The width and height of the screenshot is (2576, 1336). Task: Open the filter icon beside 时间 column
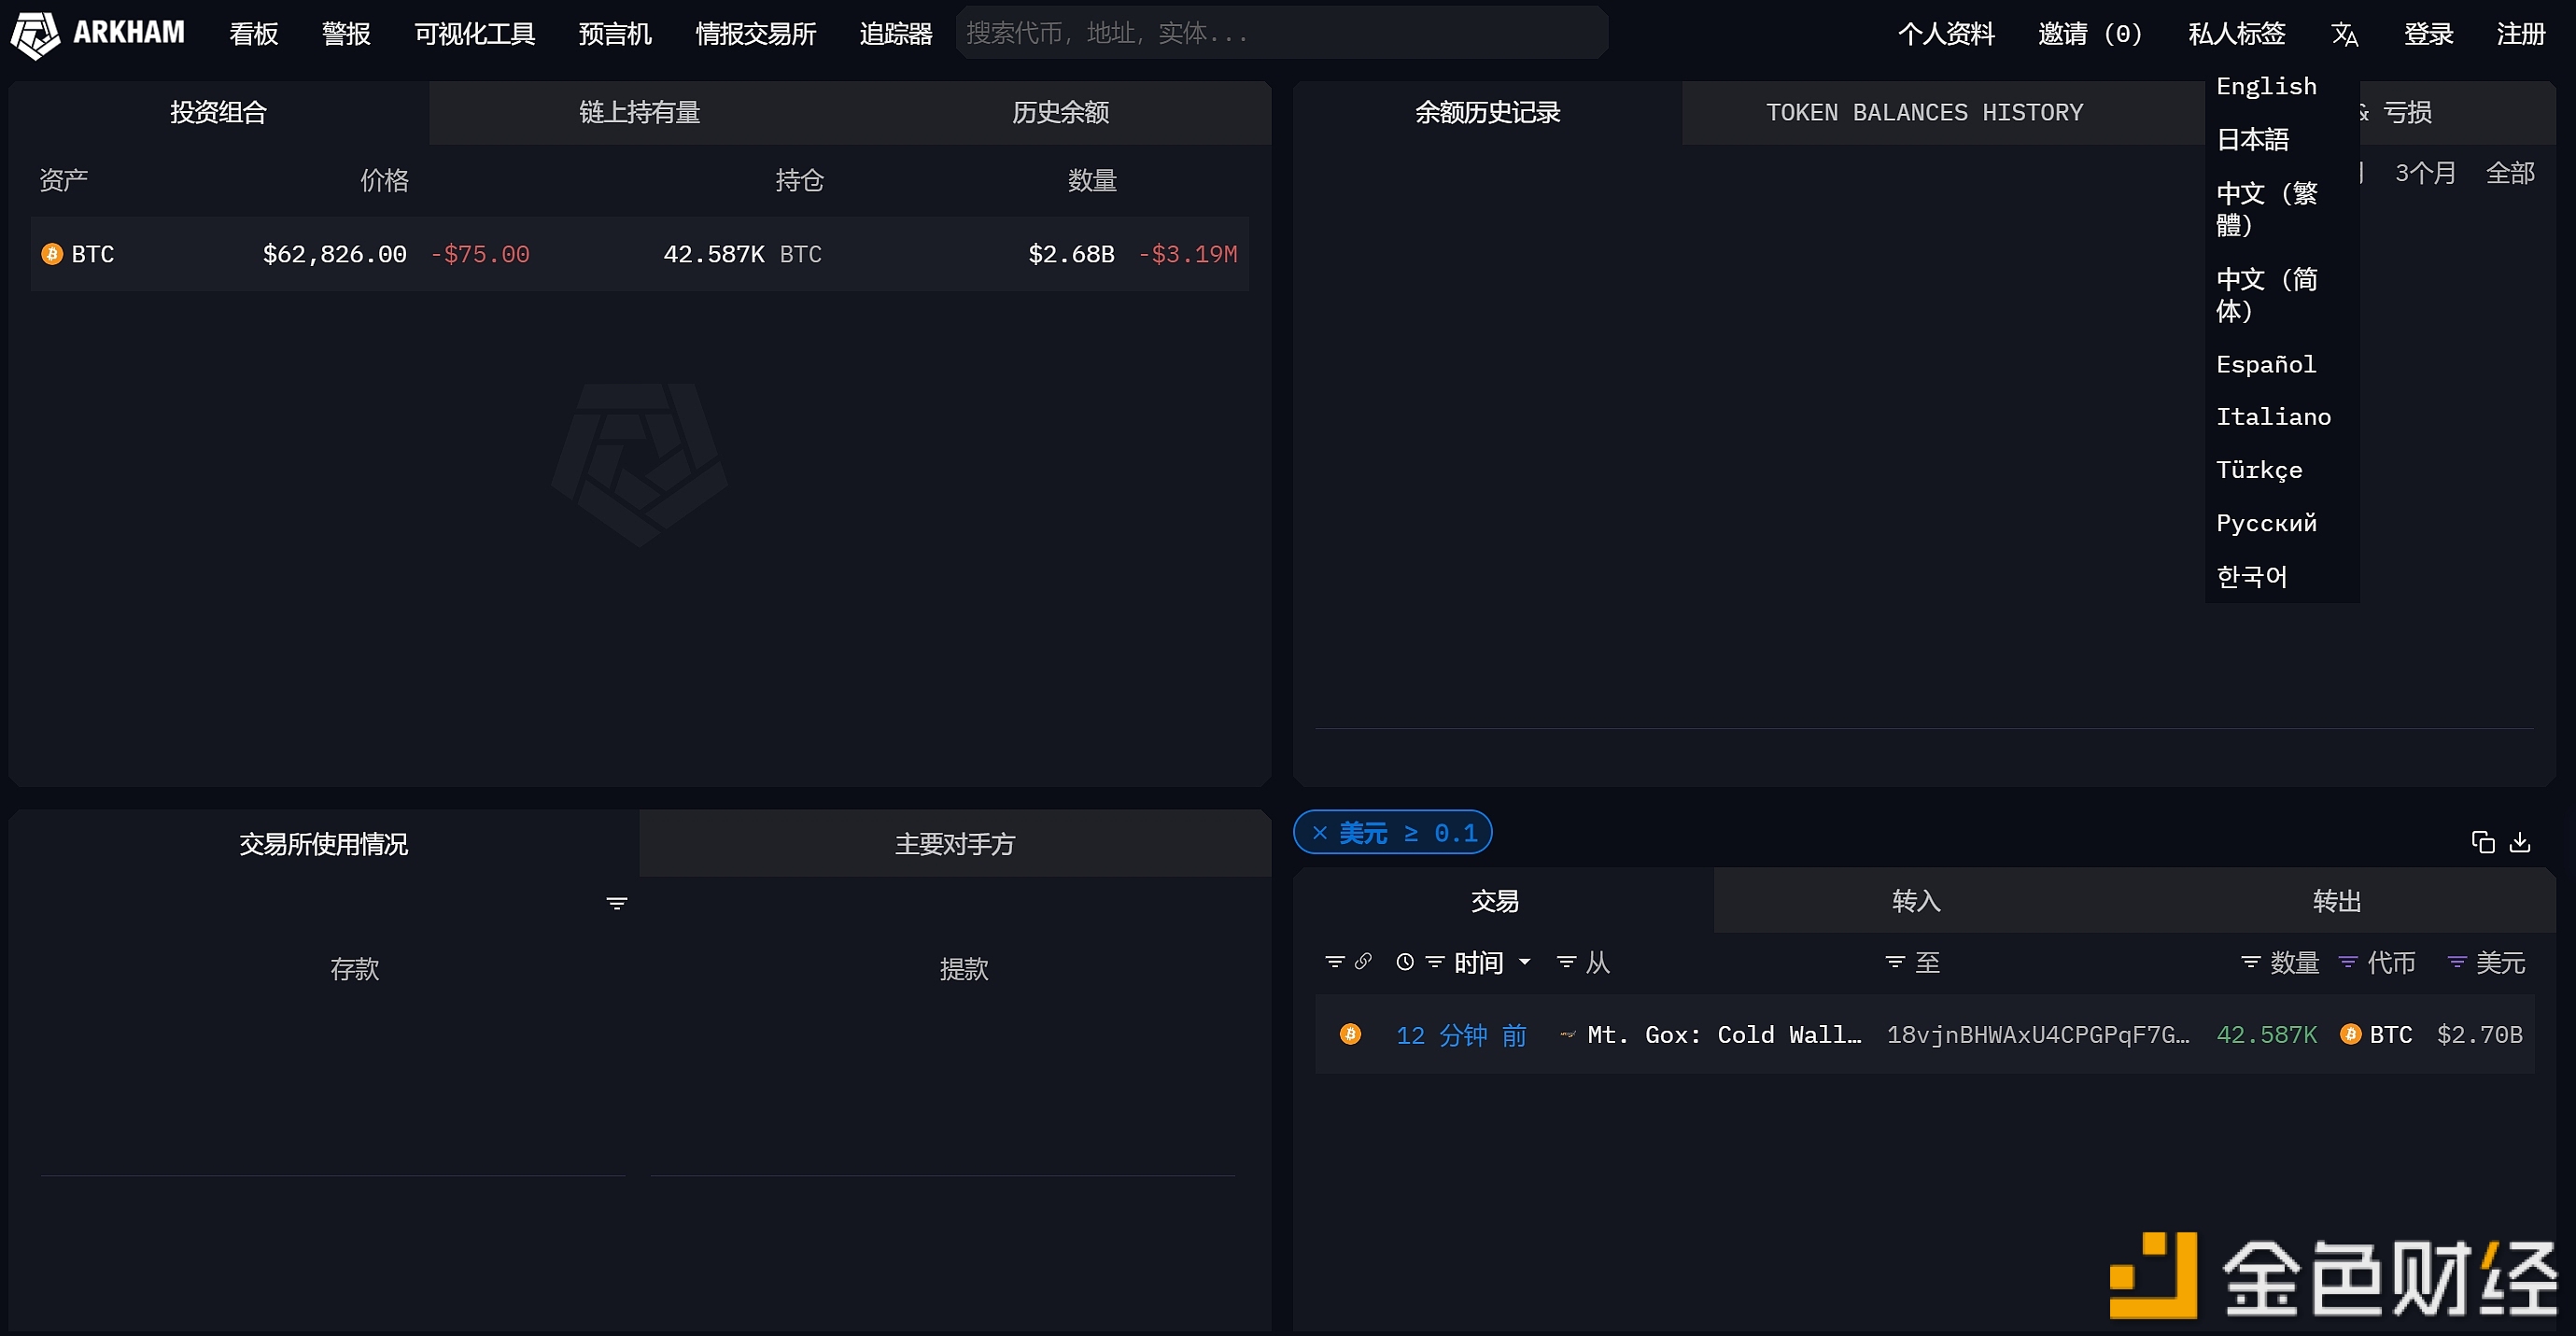pyautogui.click(x=1435, y=962)
